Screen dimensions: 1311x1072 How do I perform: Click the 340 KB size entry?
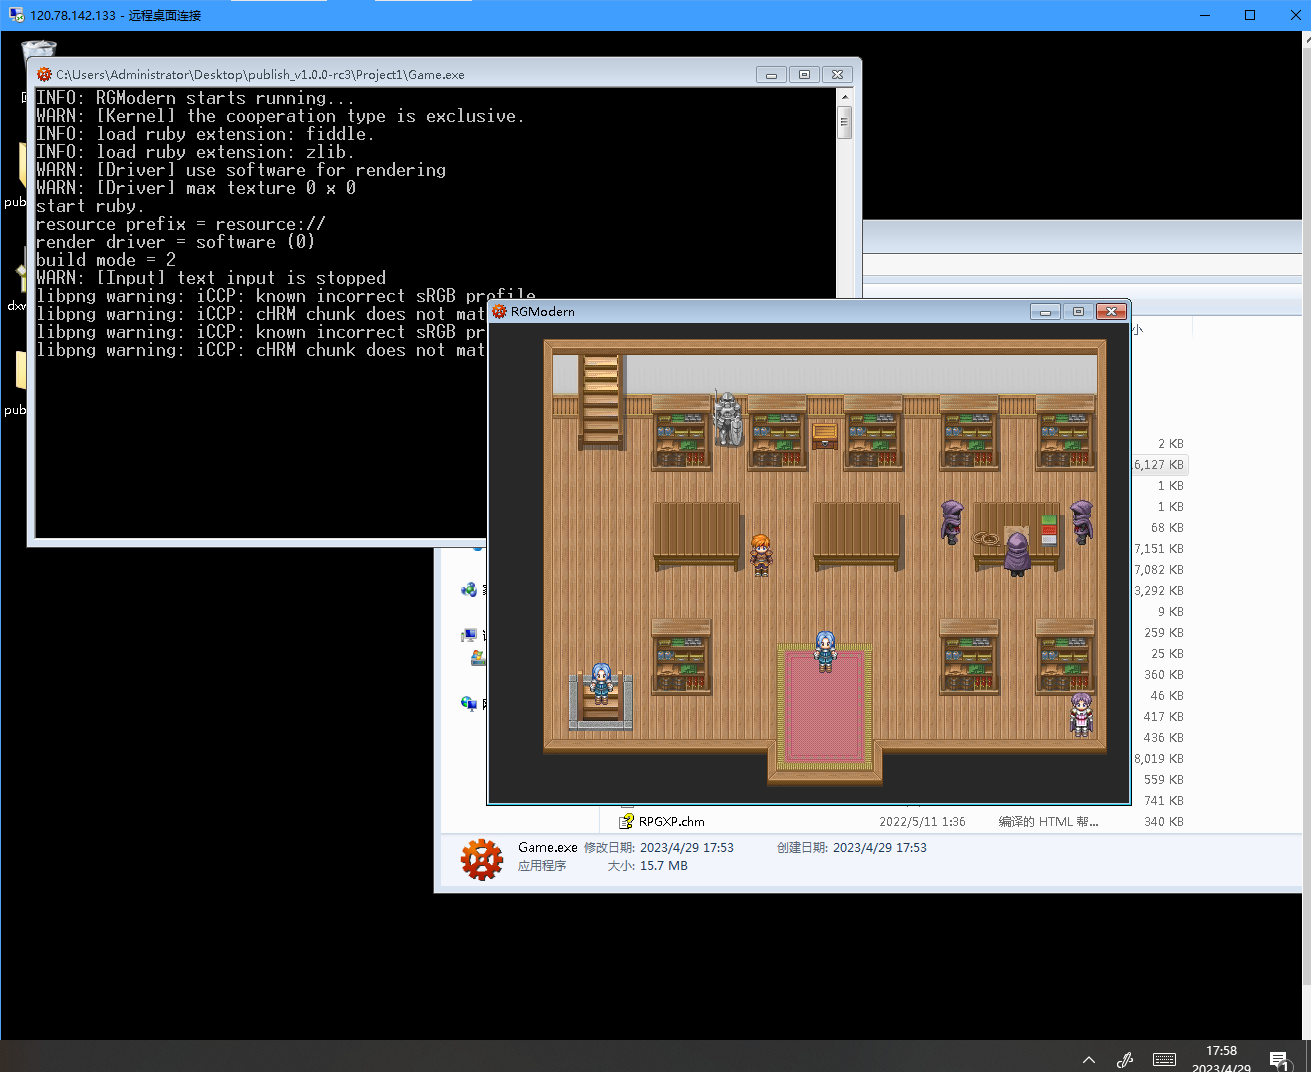coord(1164,822)
